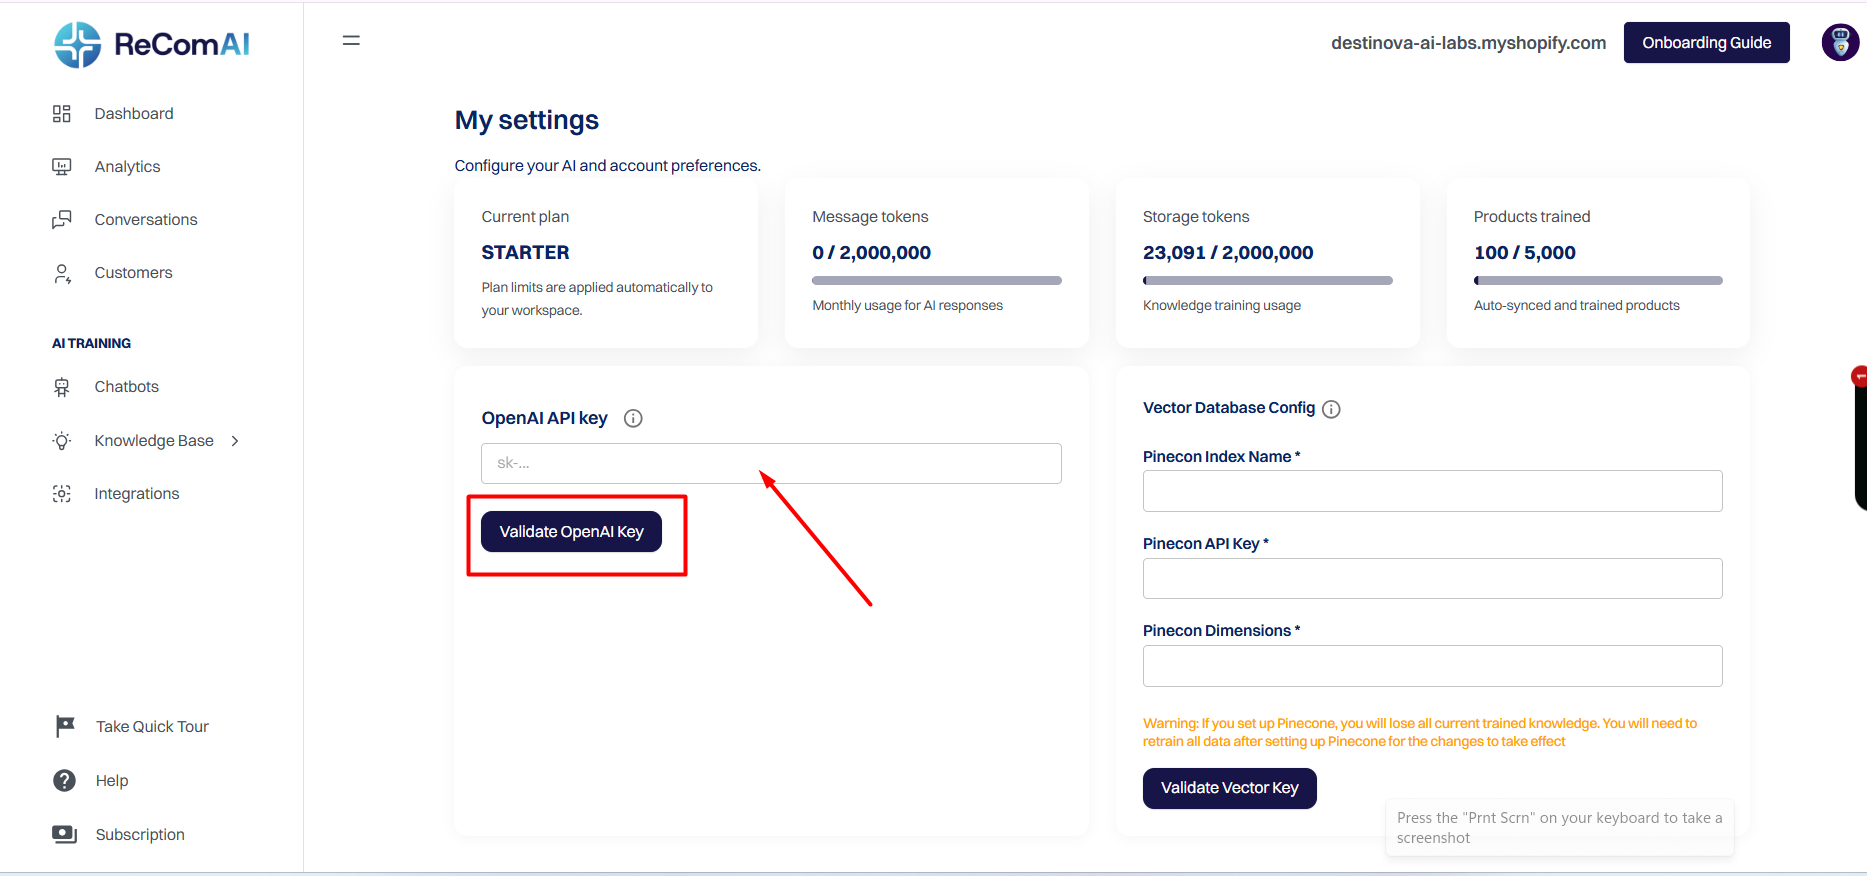The image size is (1867, 876).
Task: Click the Conversations chat icon
Action: pyautogui.click(x=62, y=220)
